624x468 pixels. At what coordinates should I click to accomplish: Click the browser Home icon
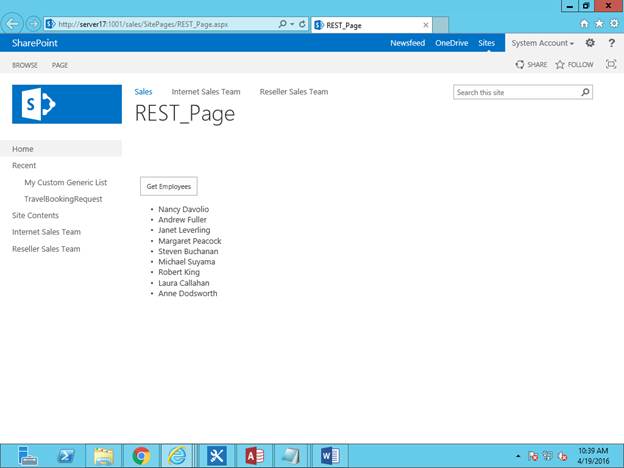[584, 24]
